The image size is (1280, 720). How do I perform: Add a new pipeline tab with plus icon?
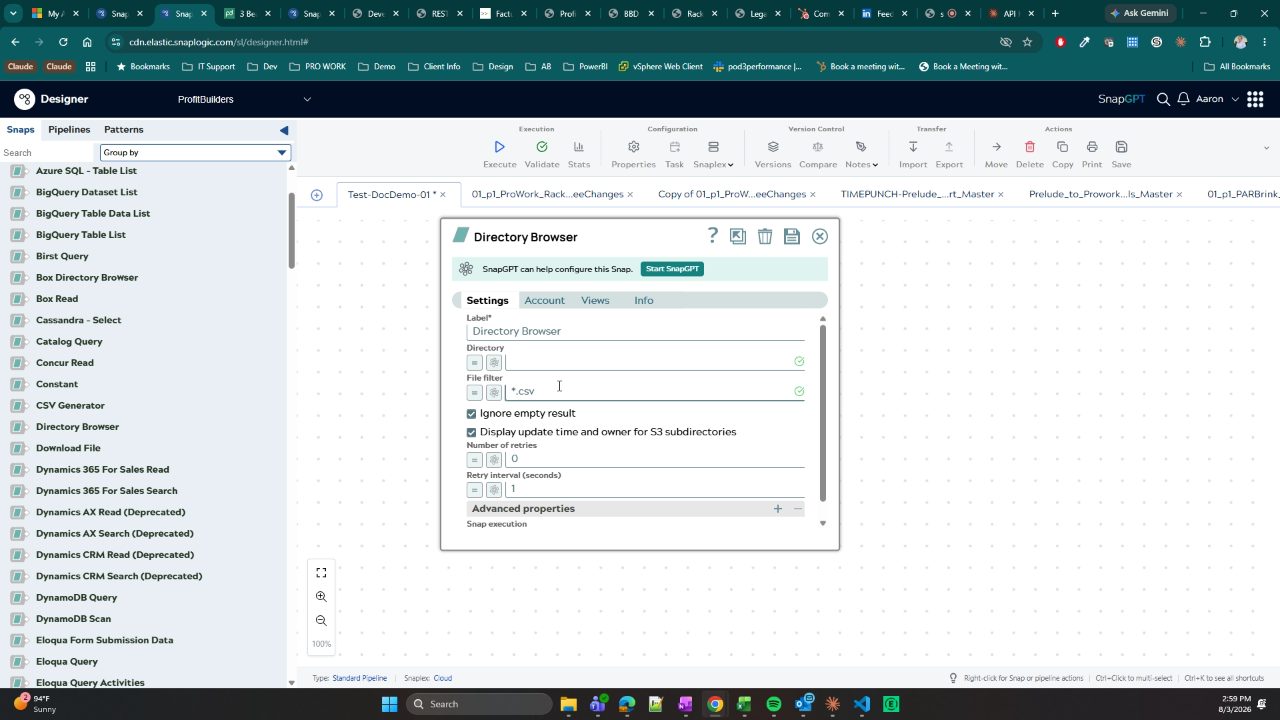coord(317,195)
